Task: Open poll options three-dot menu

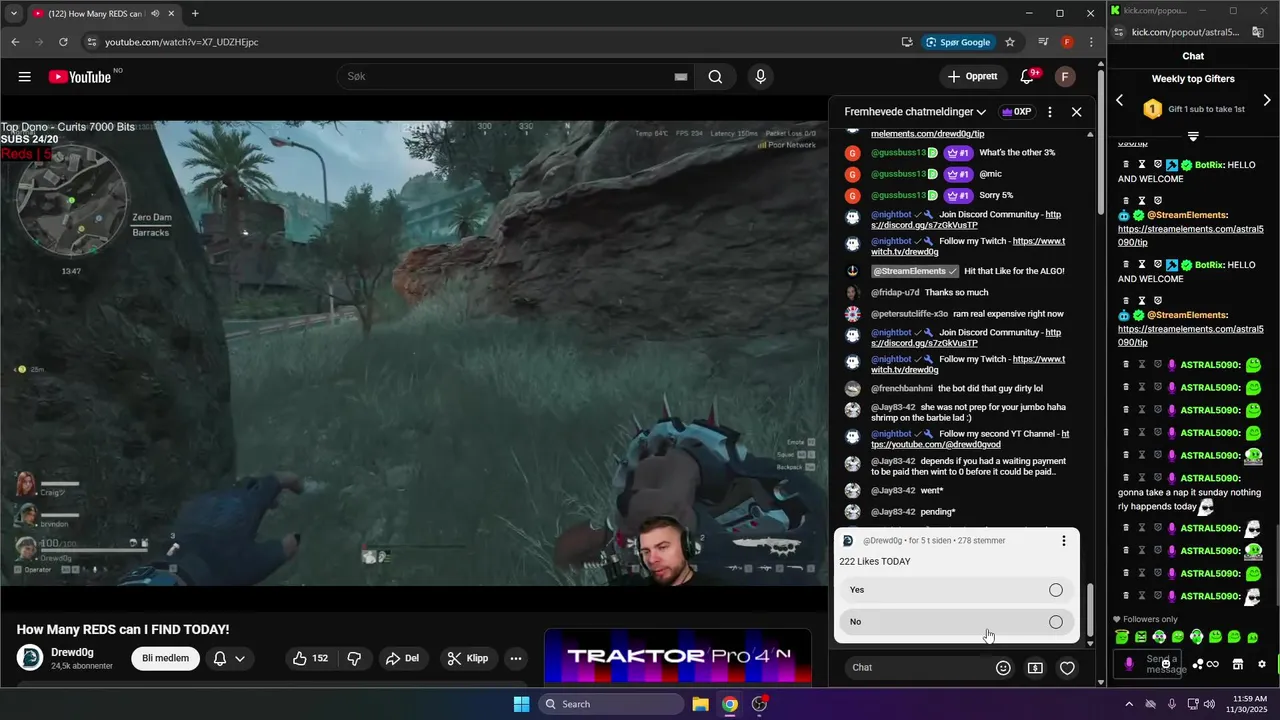Action: (1064, 541)
